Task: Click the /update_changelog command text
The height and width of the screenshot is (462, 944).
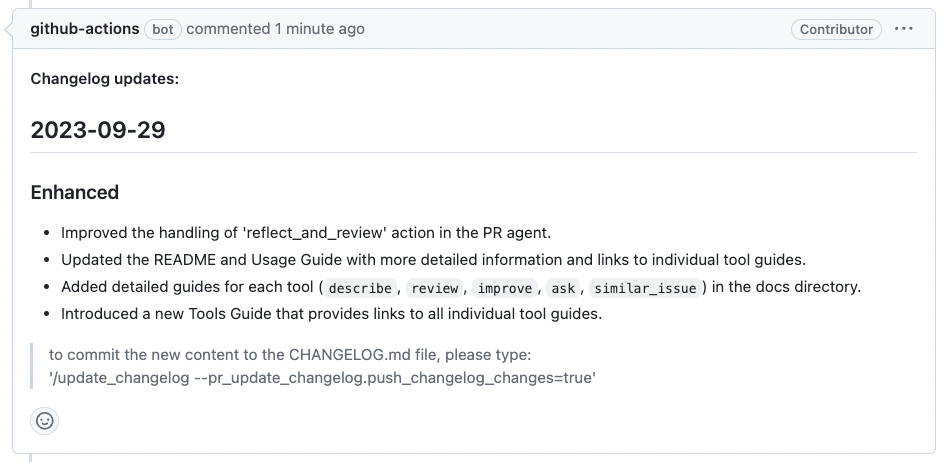Action: tap(323, 378)
